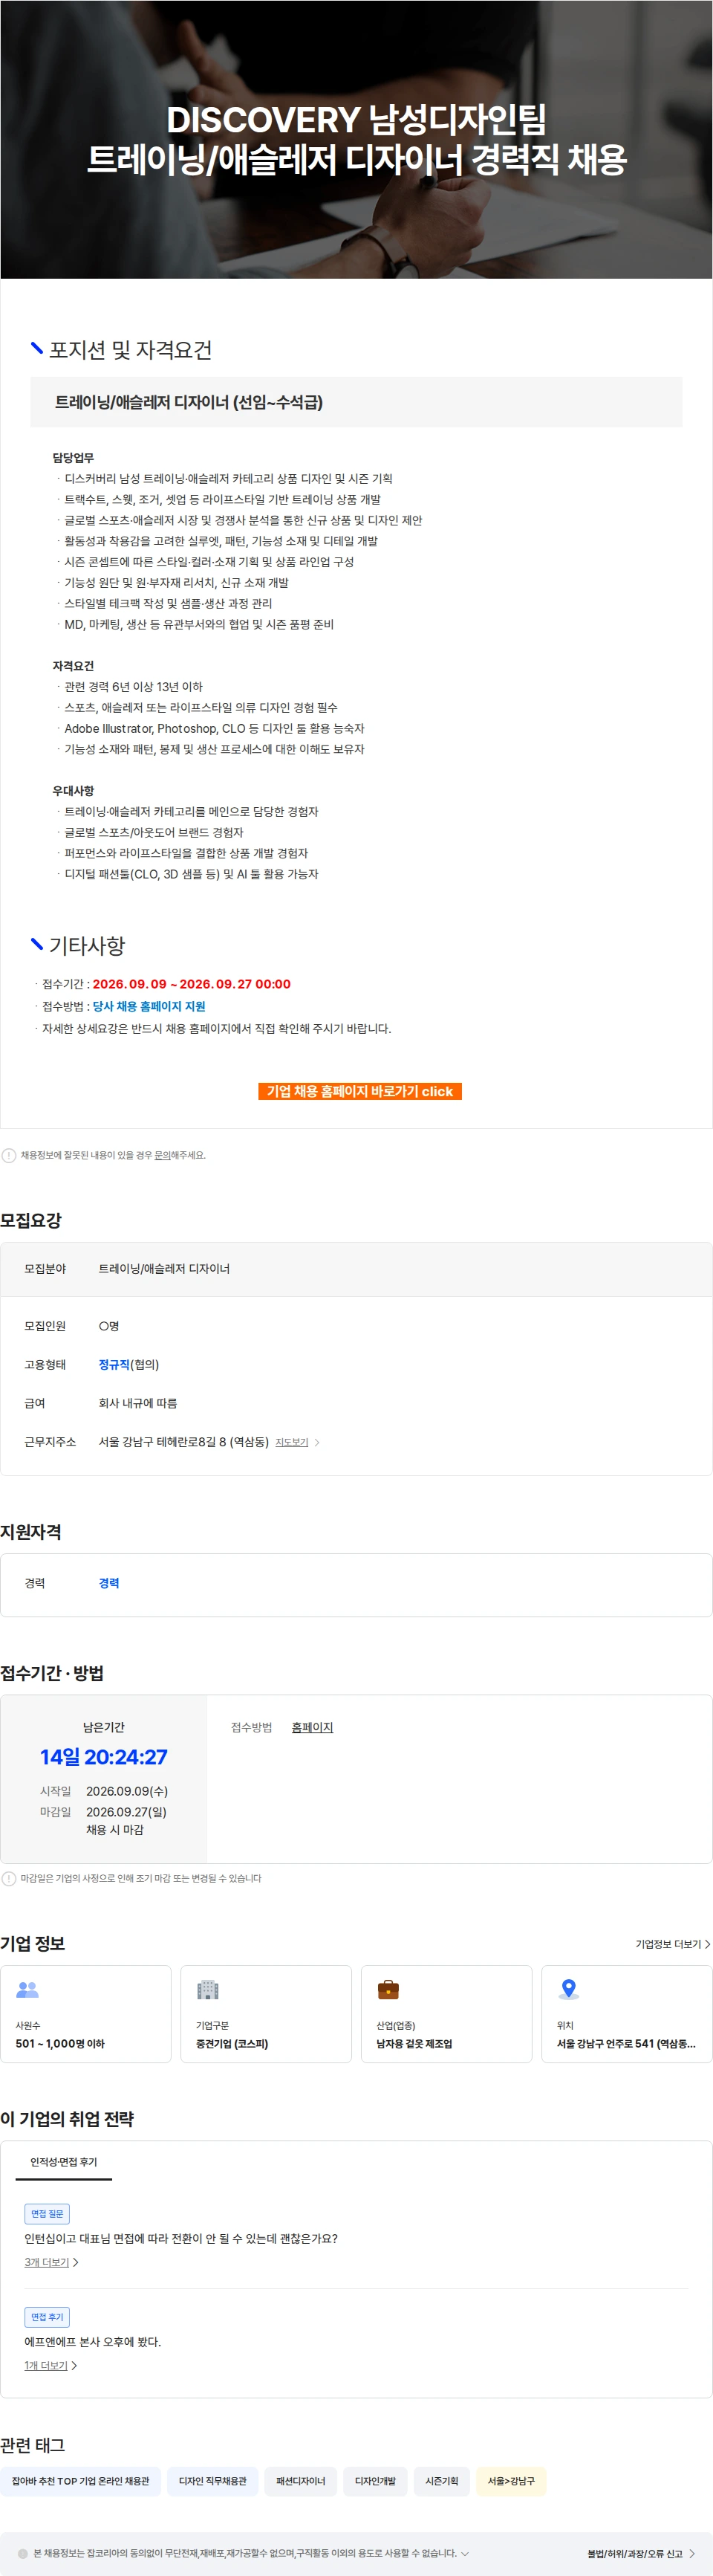713x2576 pixels.
Task: Click the 에프앤에프 본사 오후에 봤다 review text
Action: [93, 2342]
